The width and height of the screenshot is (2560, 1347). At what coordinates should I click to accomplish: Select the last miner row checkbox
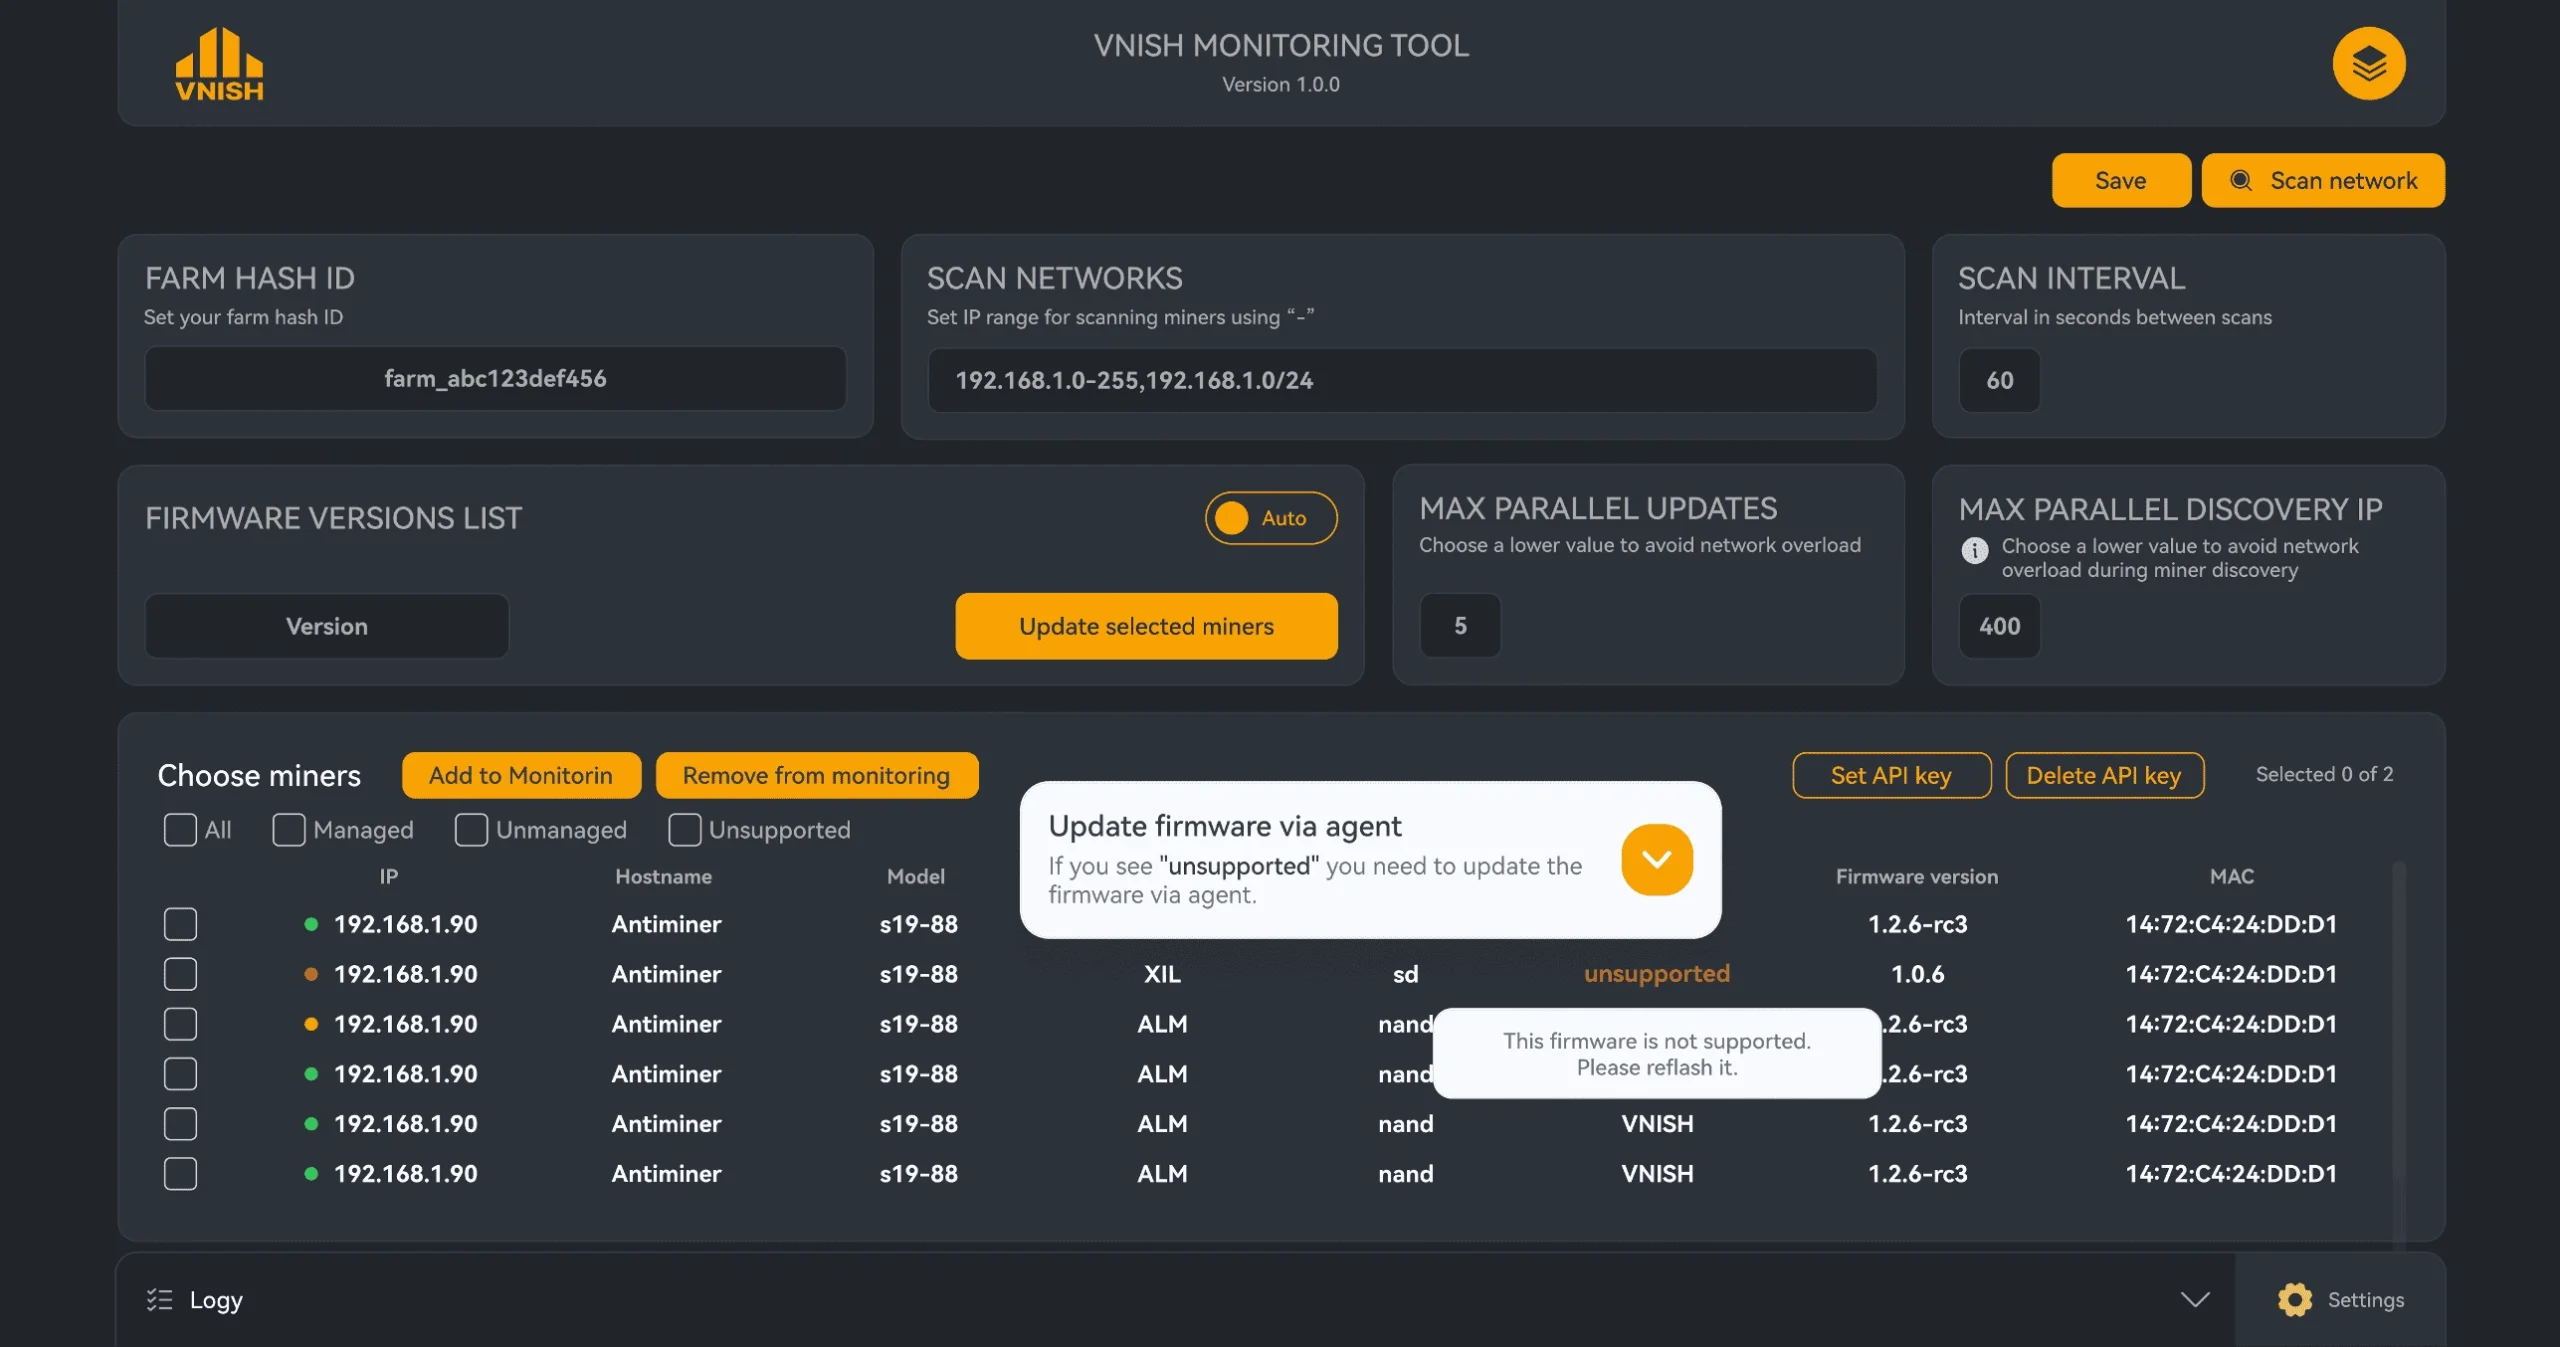click(180, 1174)
